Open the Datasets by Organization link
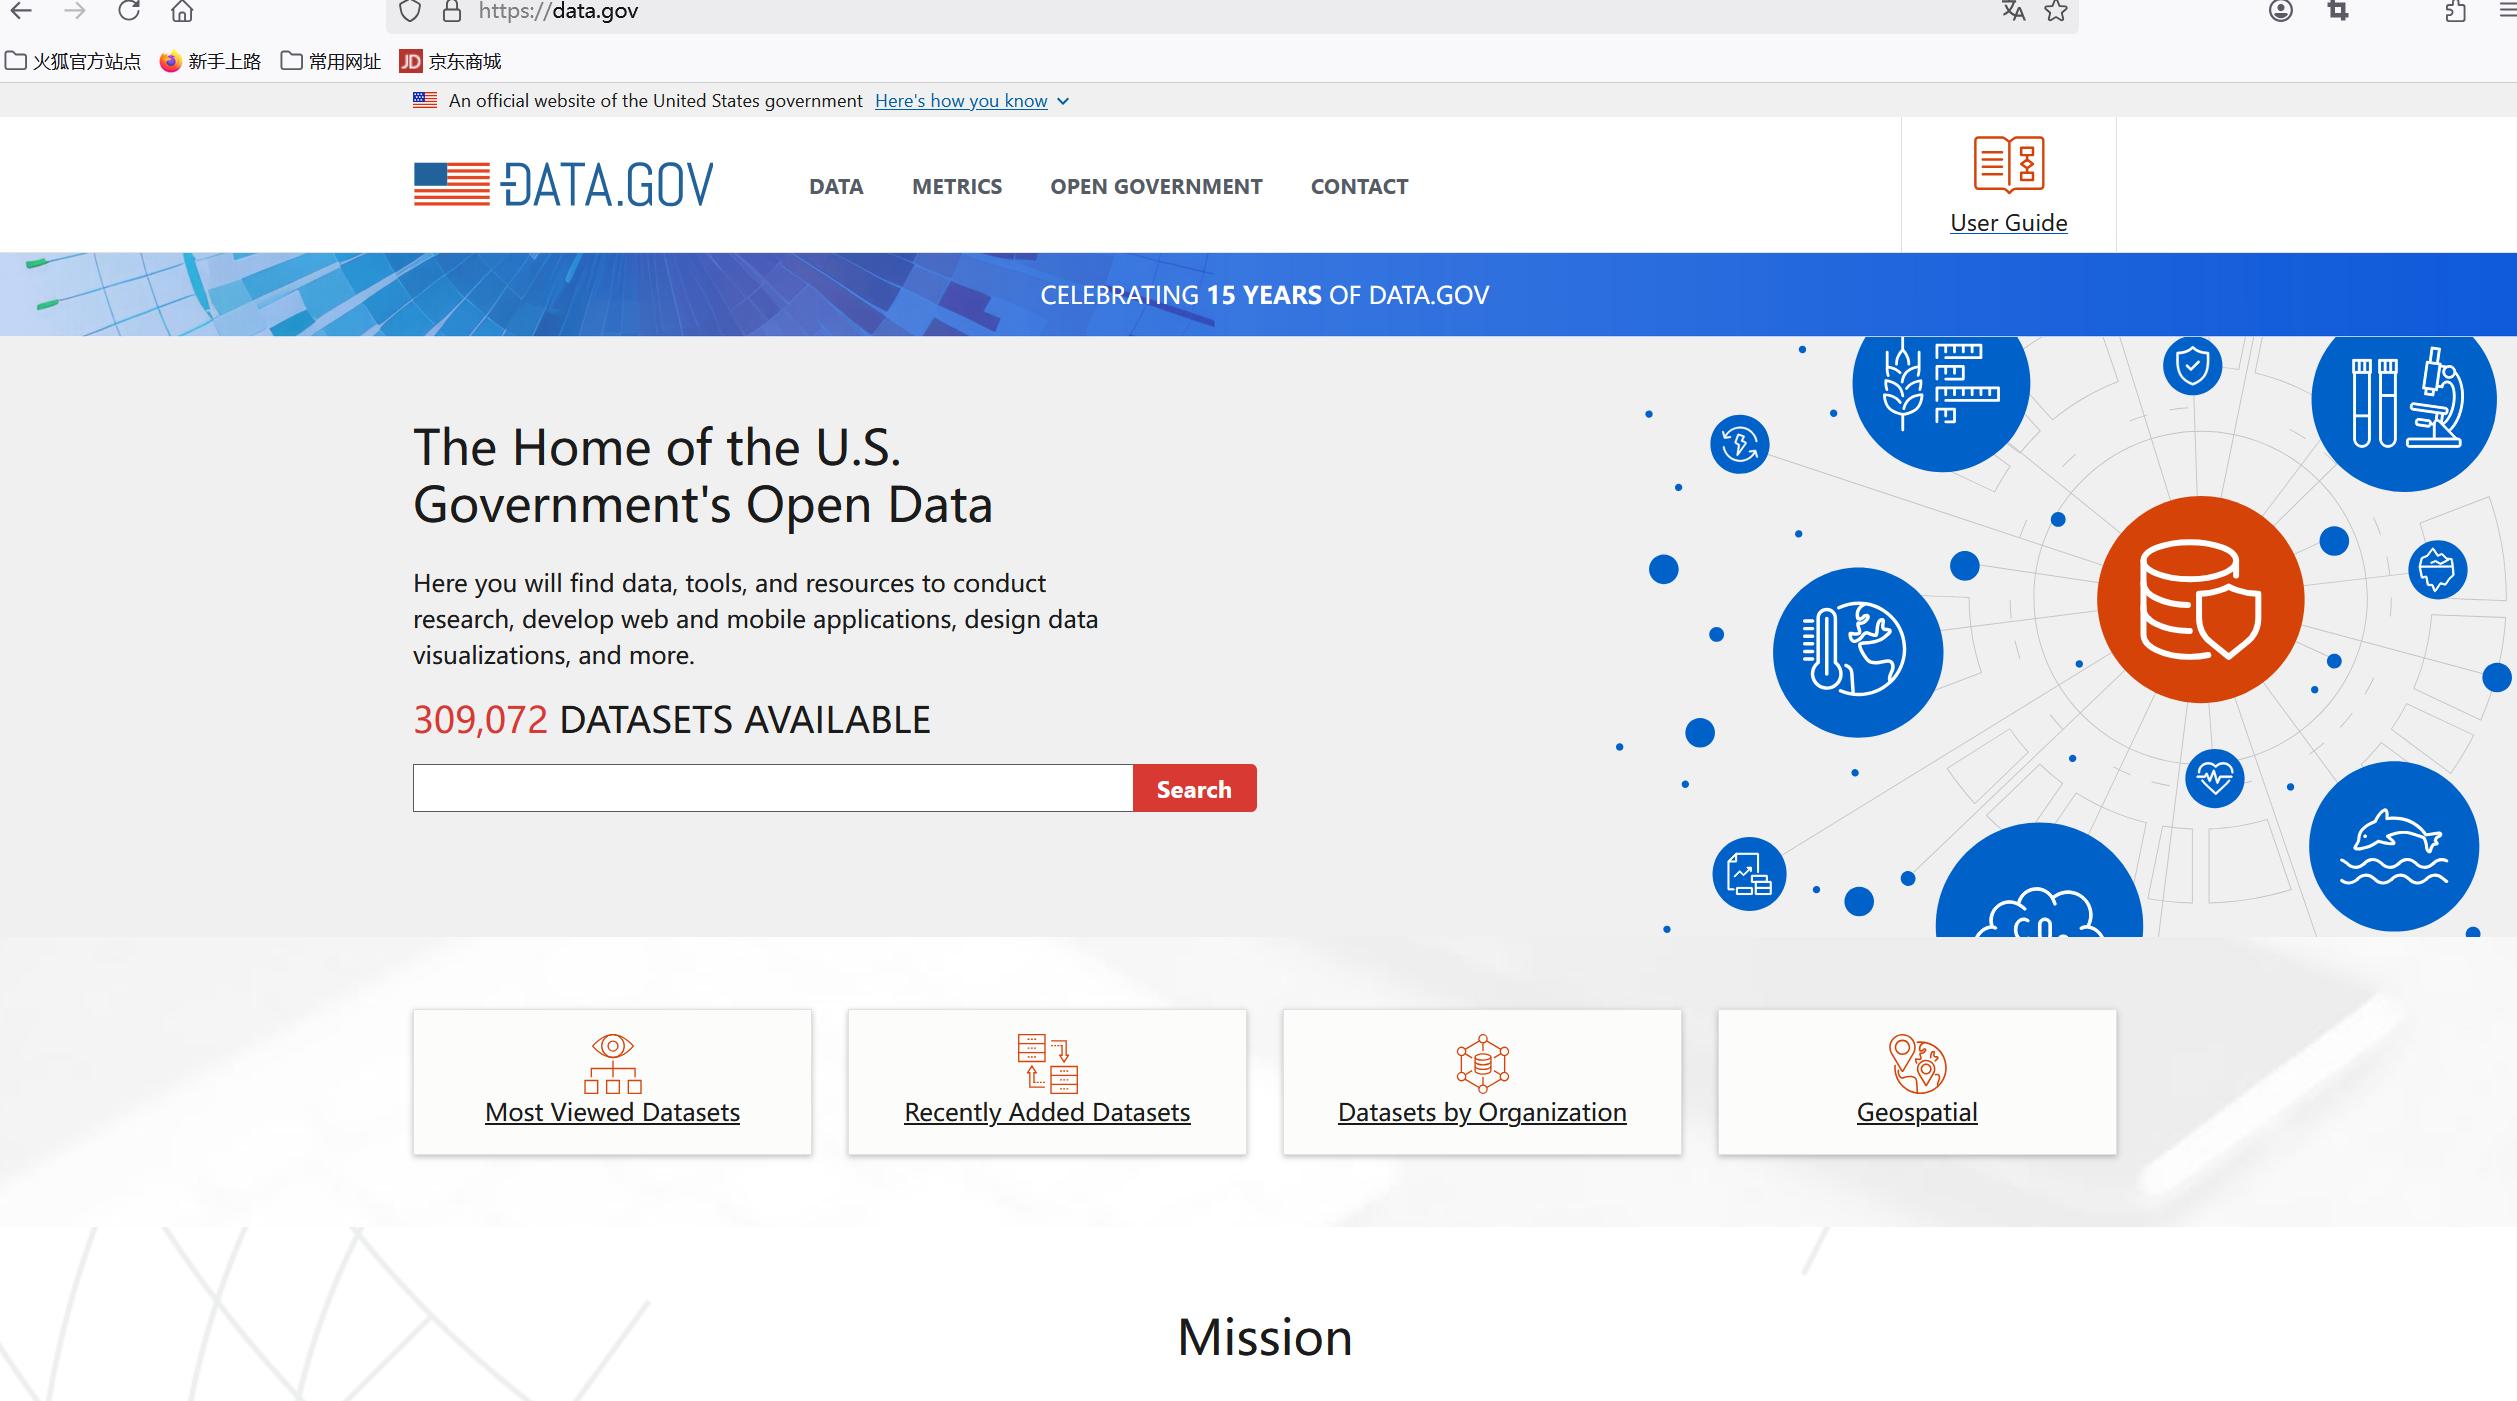This screenshot has width=2517, height=1401. pyautogui.click(x=1482, y=1112)
